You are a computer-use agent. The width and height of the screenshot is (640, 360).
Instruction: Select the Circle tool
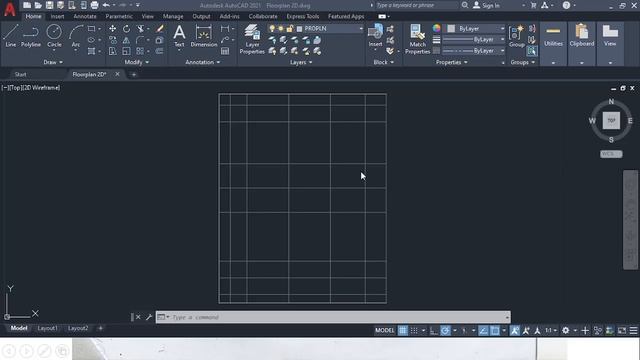click(54, 36)
